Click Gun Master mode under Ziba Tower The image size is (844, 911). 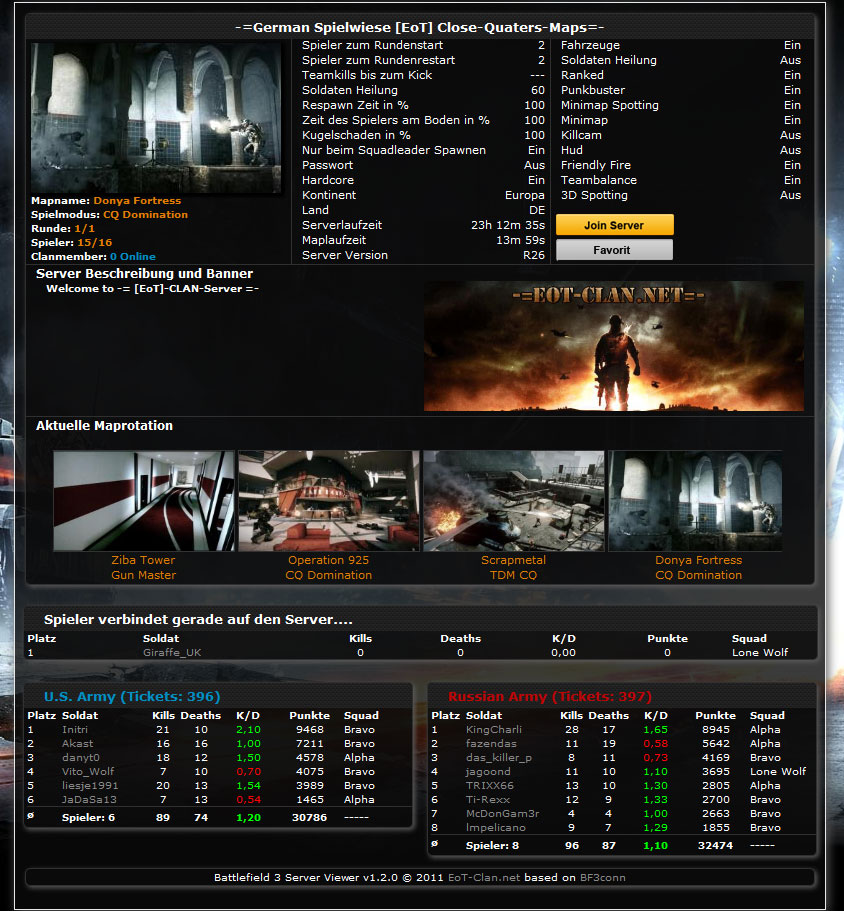click(x=143, y=575)
